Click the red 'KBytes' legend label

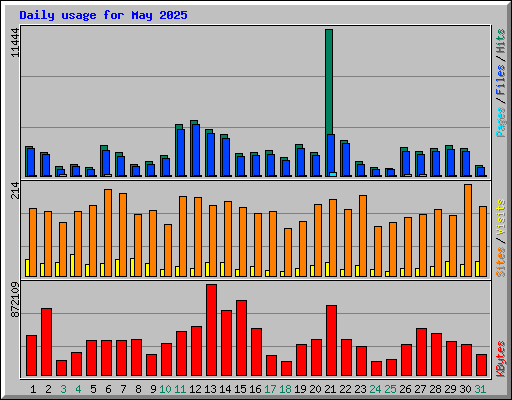point(501,359)
